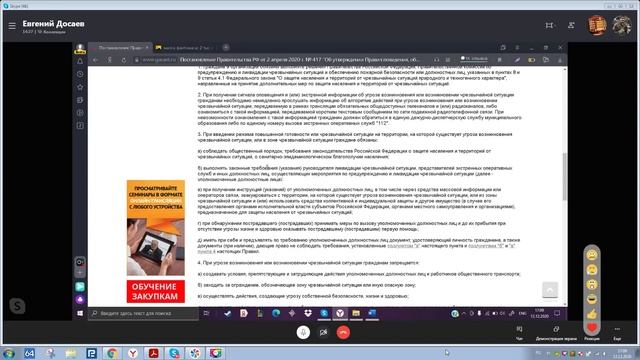Image resolution: width=640 pixels, height=360 pixels.
Task: Open the downloads icon in the browser toolbar
Action: pos(560,60)
